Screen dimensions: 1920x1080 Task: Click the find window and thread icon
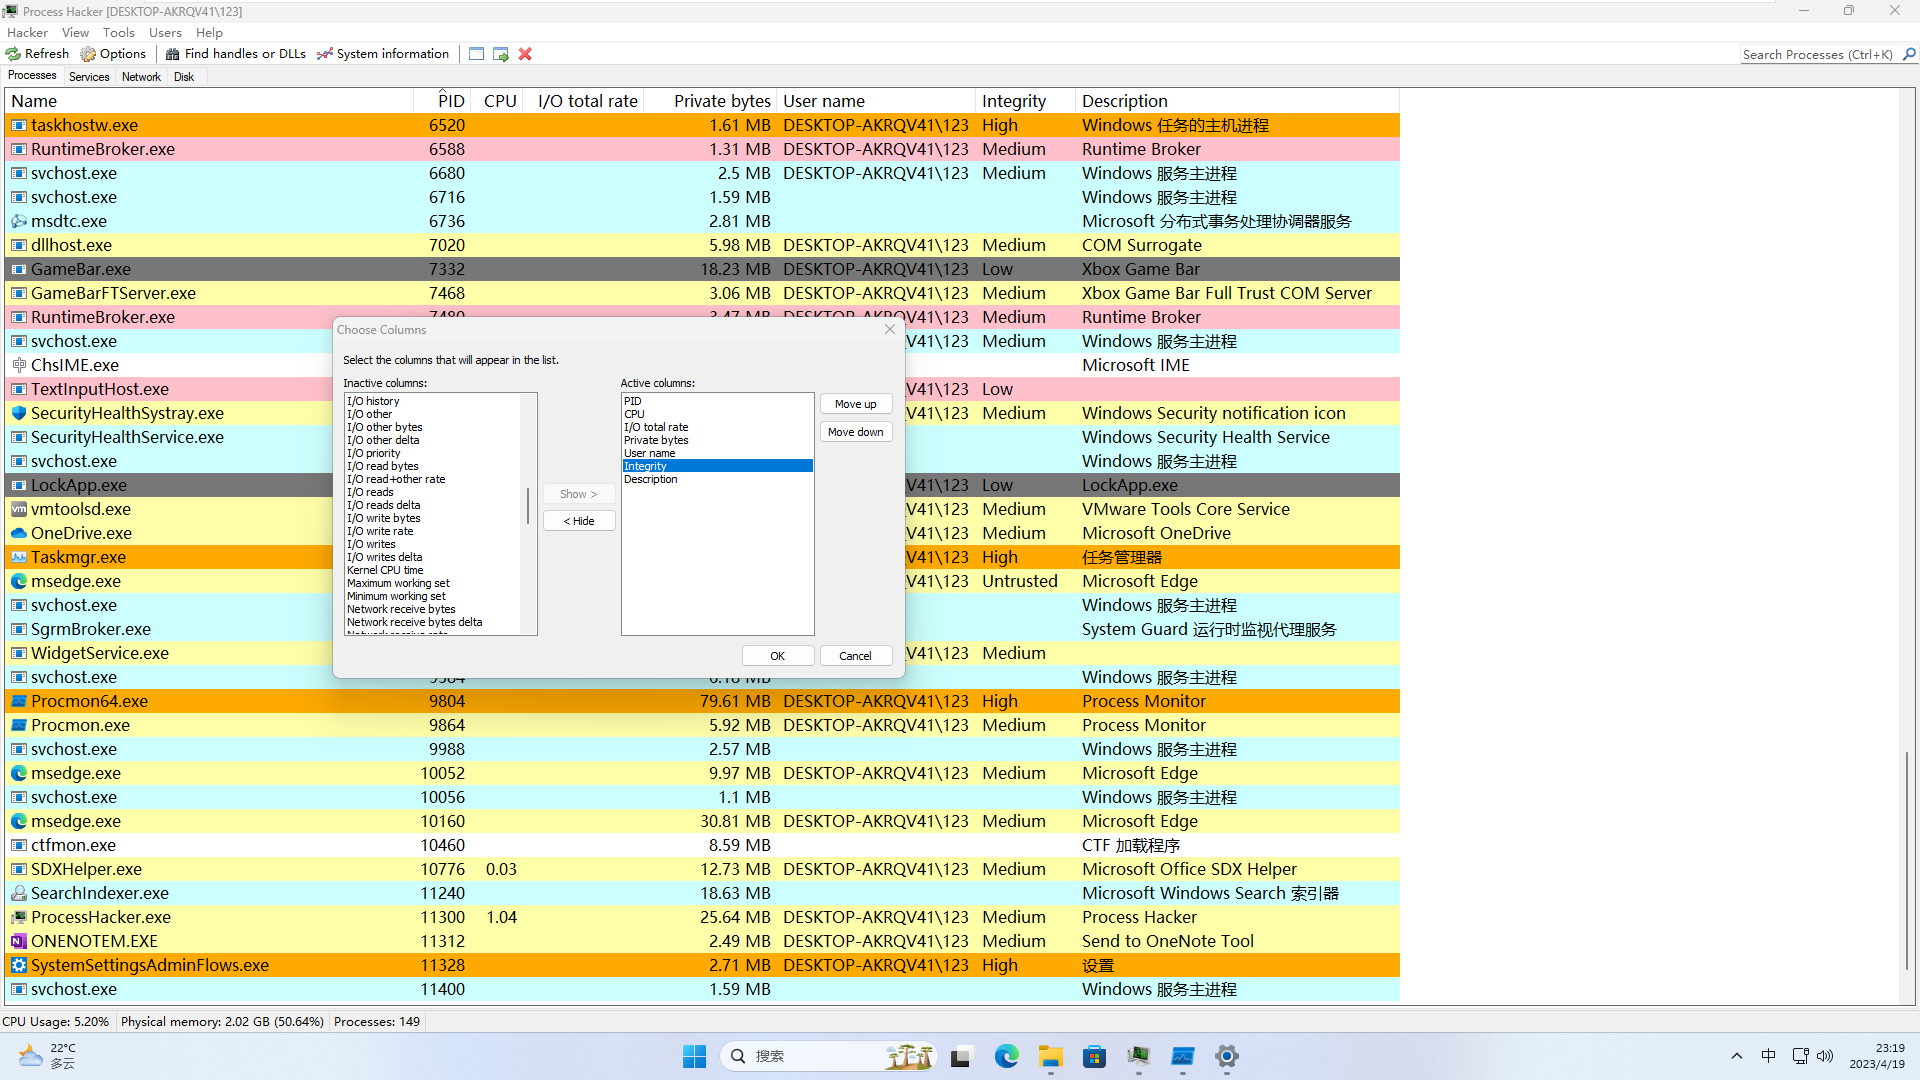[501, 54]
